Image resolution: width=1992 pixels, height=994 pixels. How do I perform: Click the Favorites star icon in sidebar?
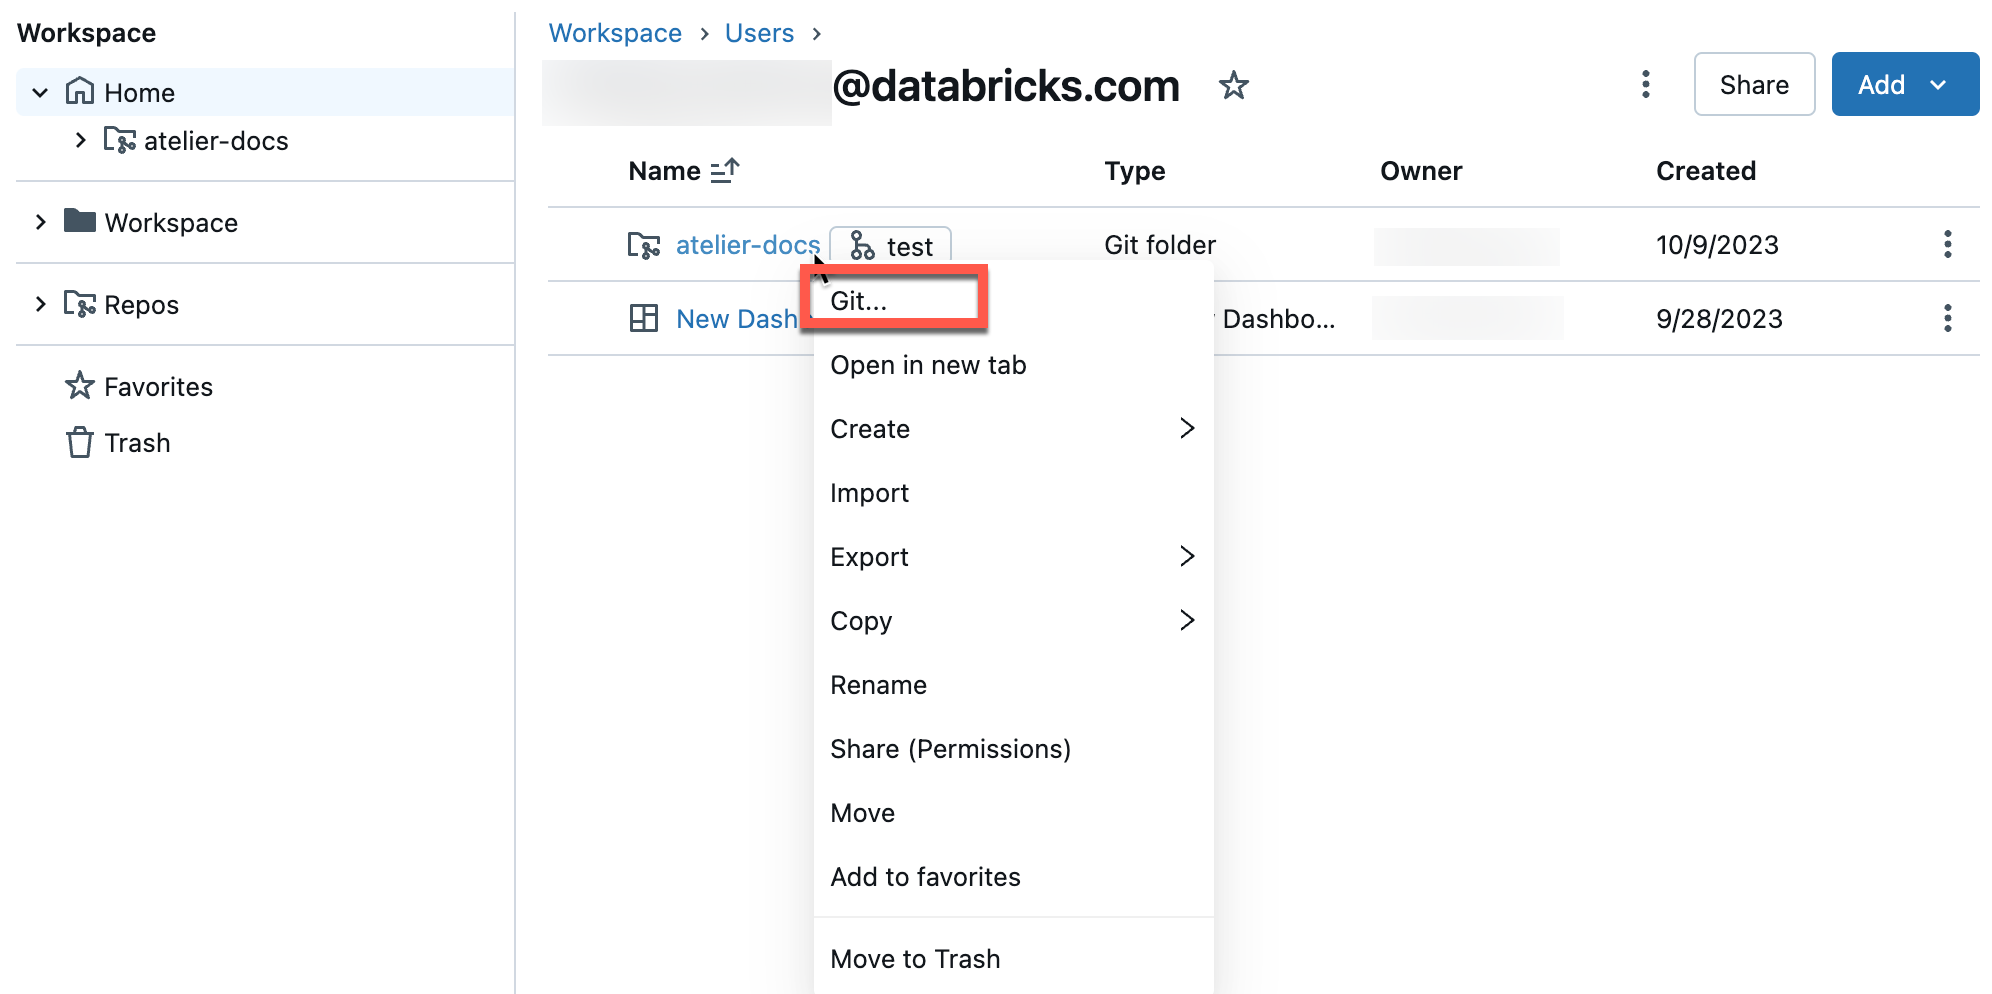click(x=79, y=385)
